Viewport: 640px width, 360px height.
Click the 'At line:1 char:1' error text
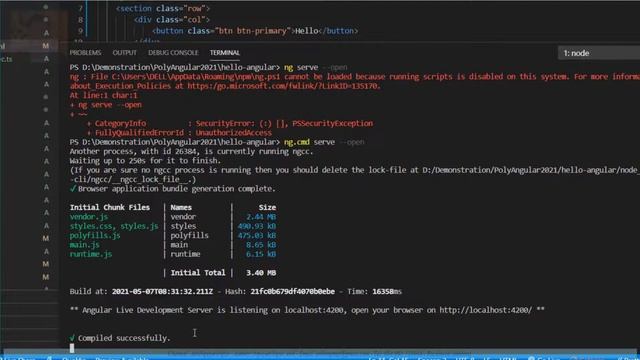click(104, 96)
